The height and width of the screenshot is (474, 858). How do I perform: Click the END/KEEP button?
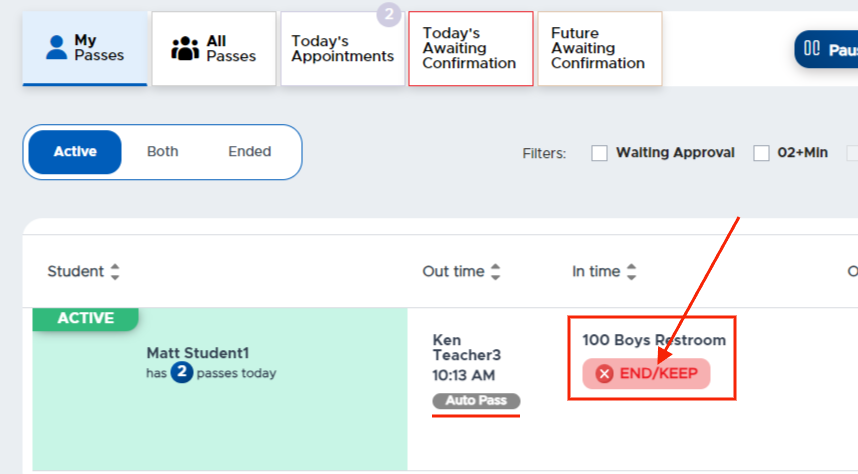click(x=646, y=374)
